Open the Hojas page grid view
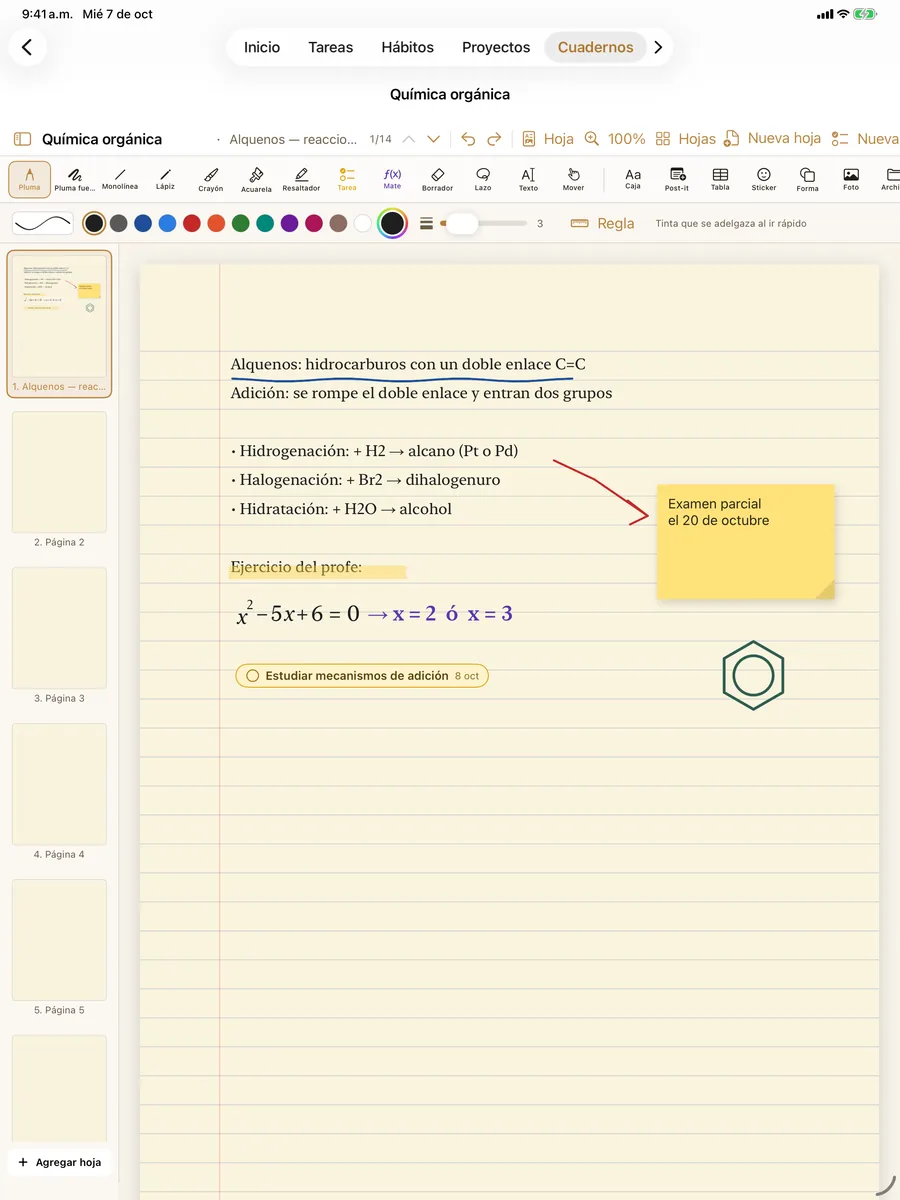Viewport: 900px width, 1200px height. pyautogui.click(x=686, y=139)
